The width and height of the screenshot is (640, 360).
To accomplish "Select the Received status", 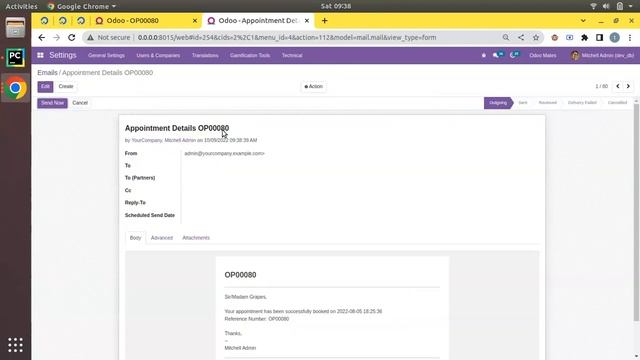I will (x=547, y=103).
